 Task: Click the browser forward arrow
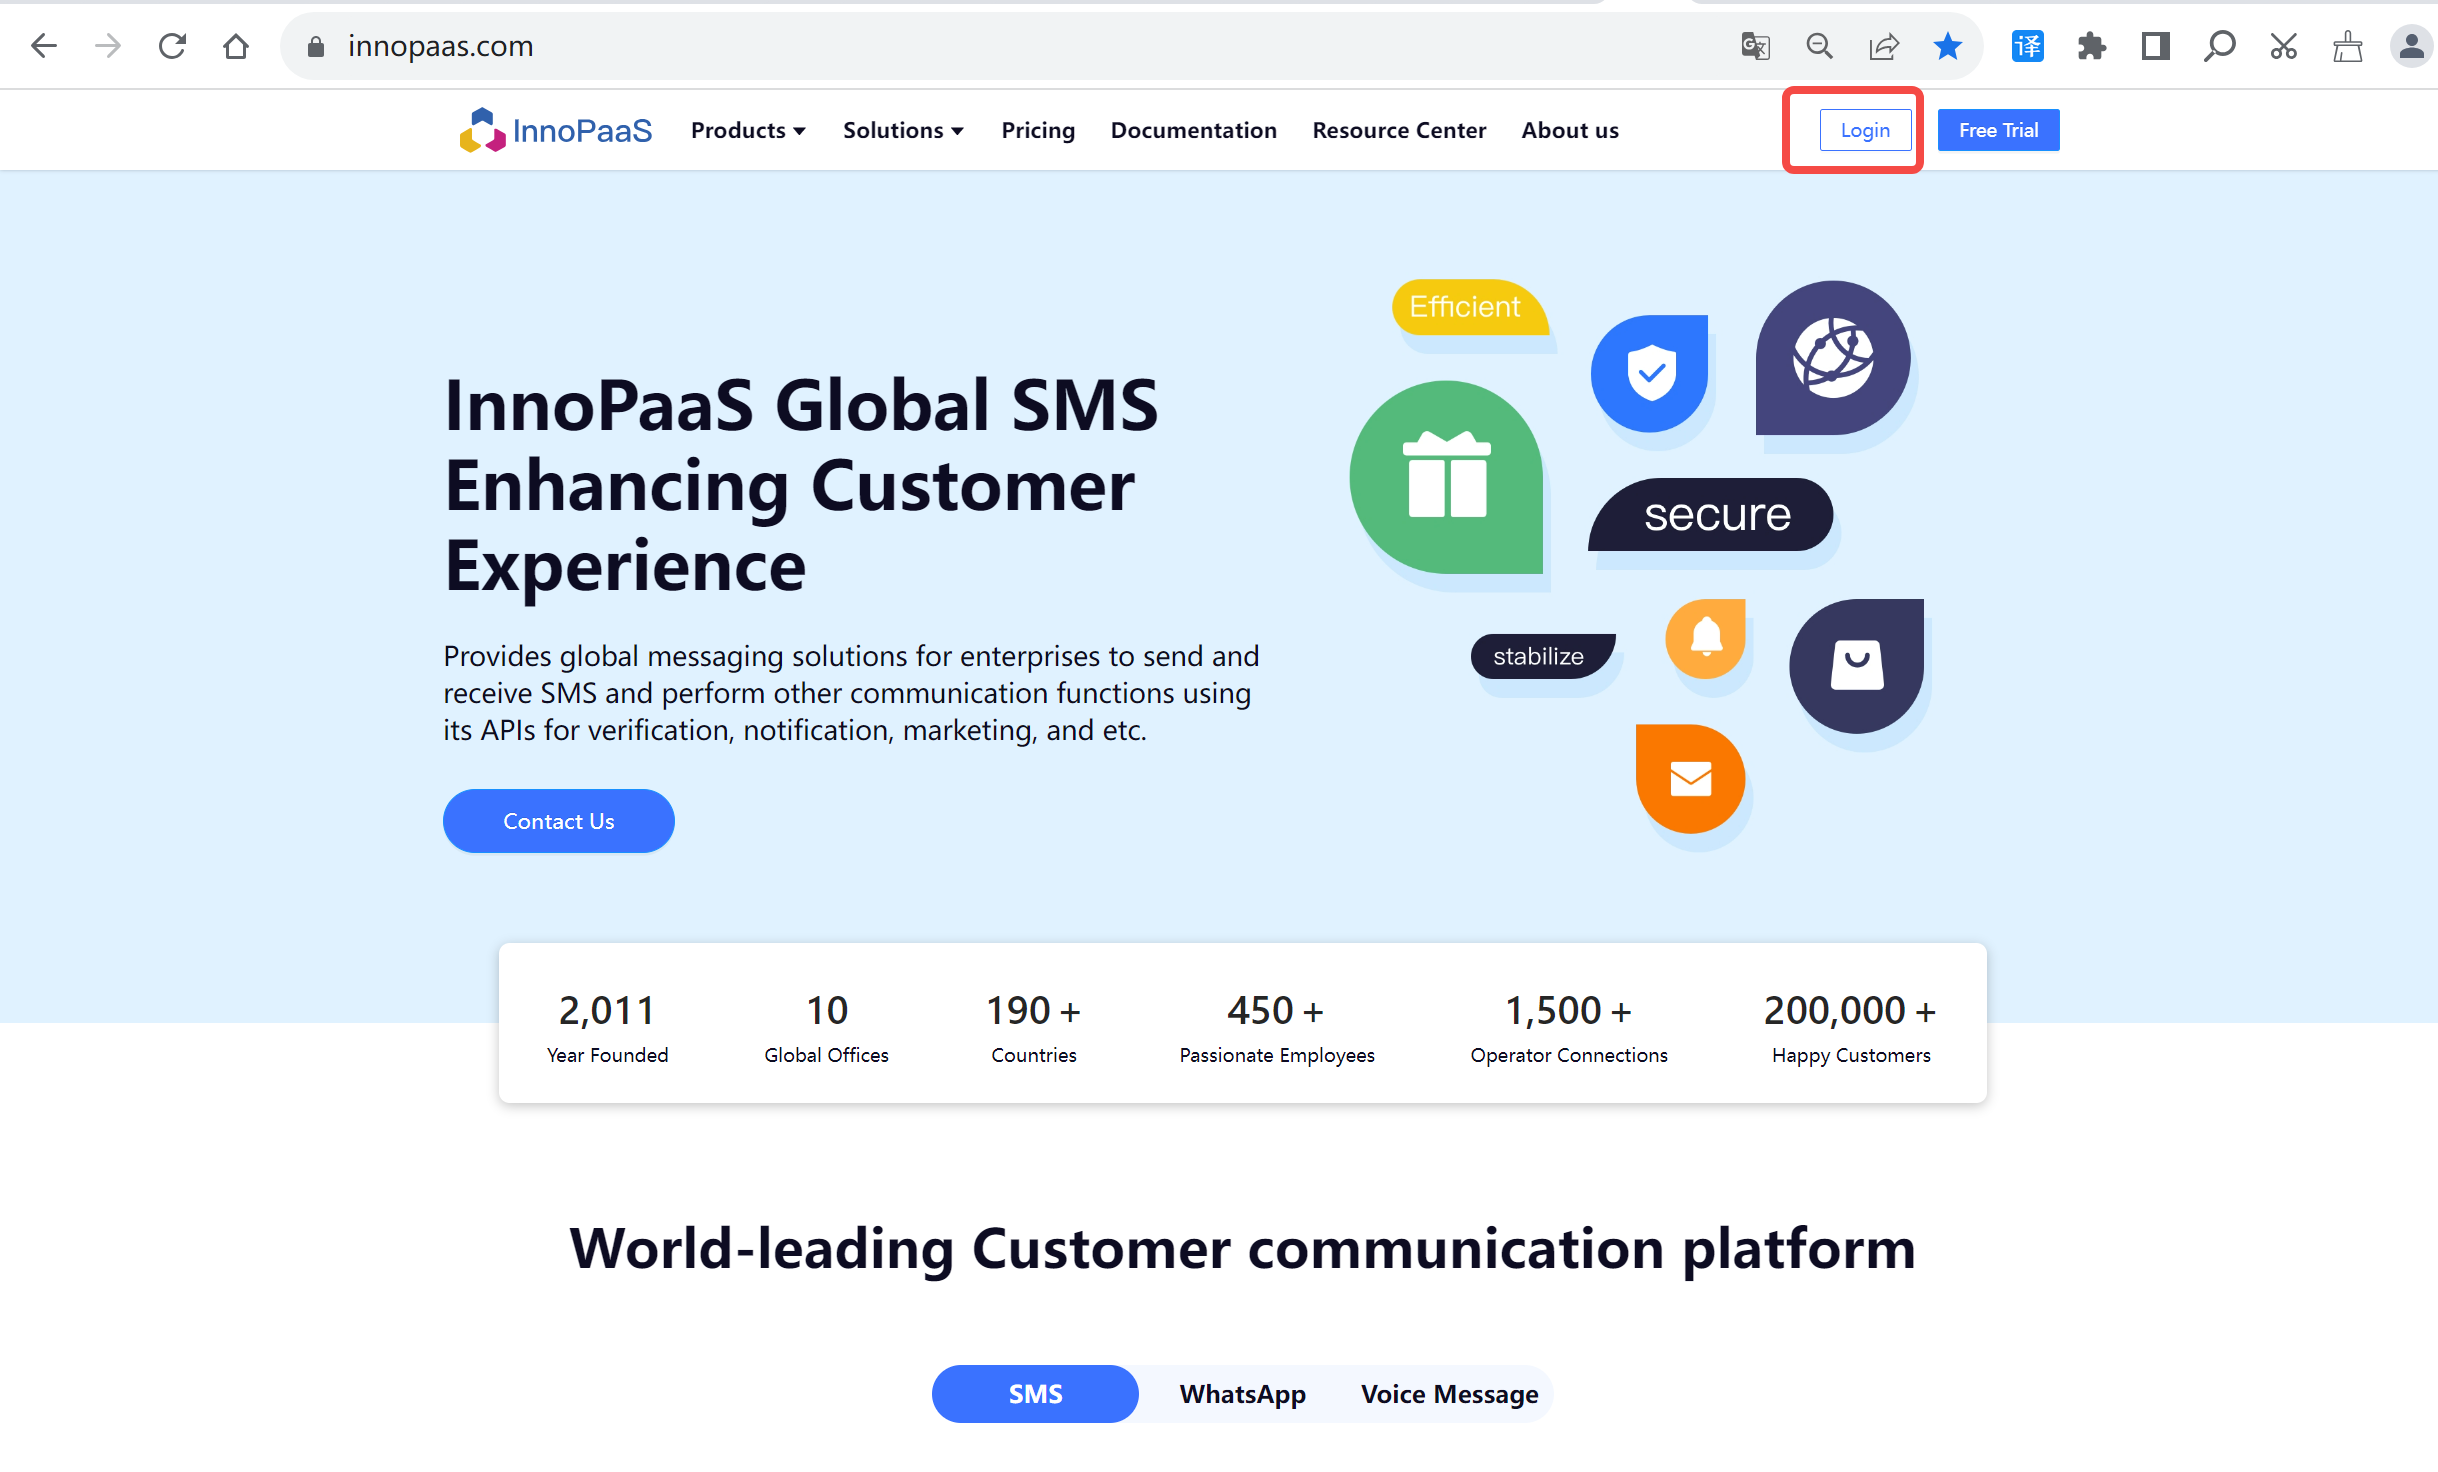coord(108,46)
